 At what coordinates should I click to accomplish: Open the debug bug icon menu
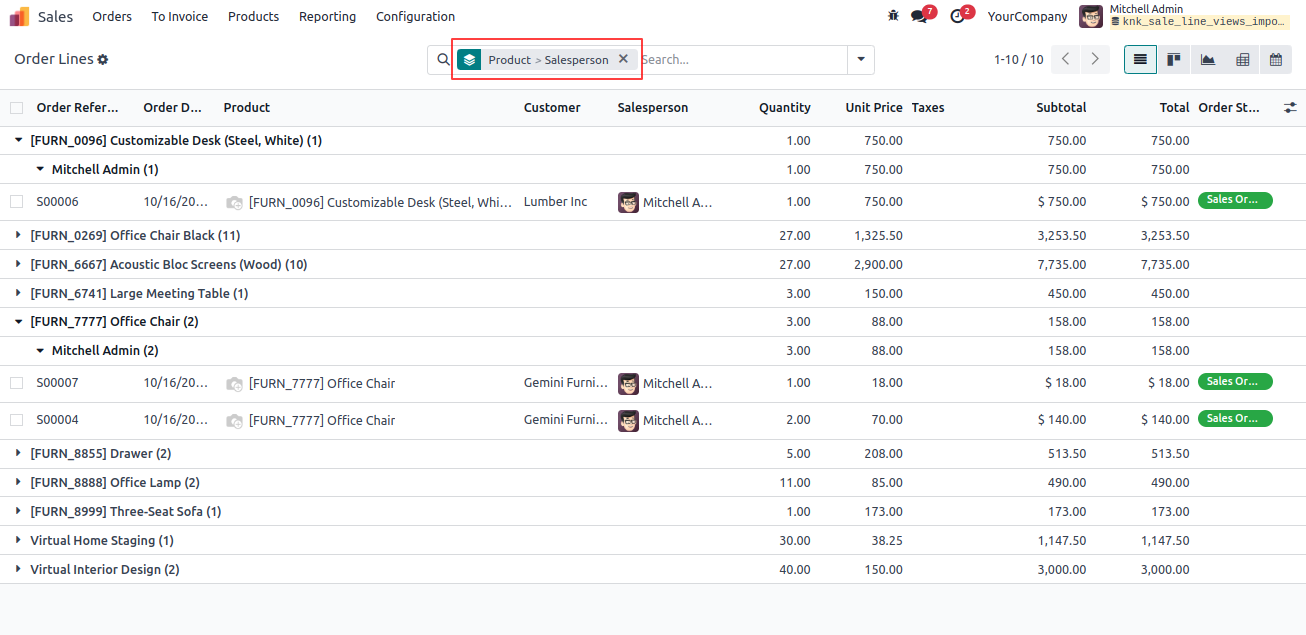(x=893, y=16)
